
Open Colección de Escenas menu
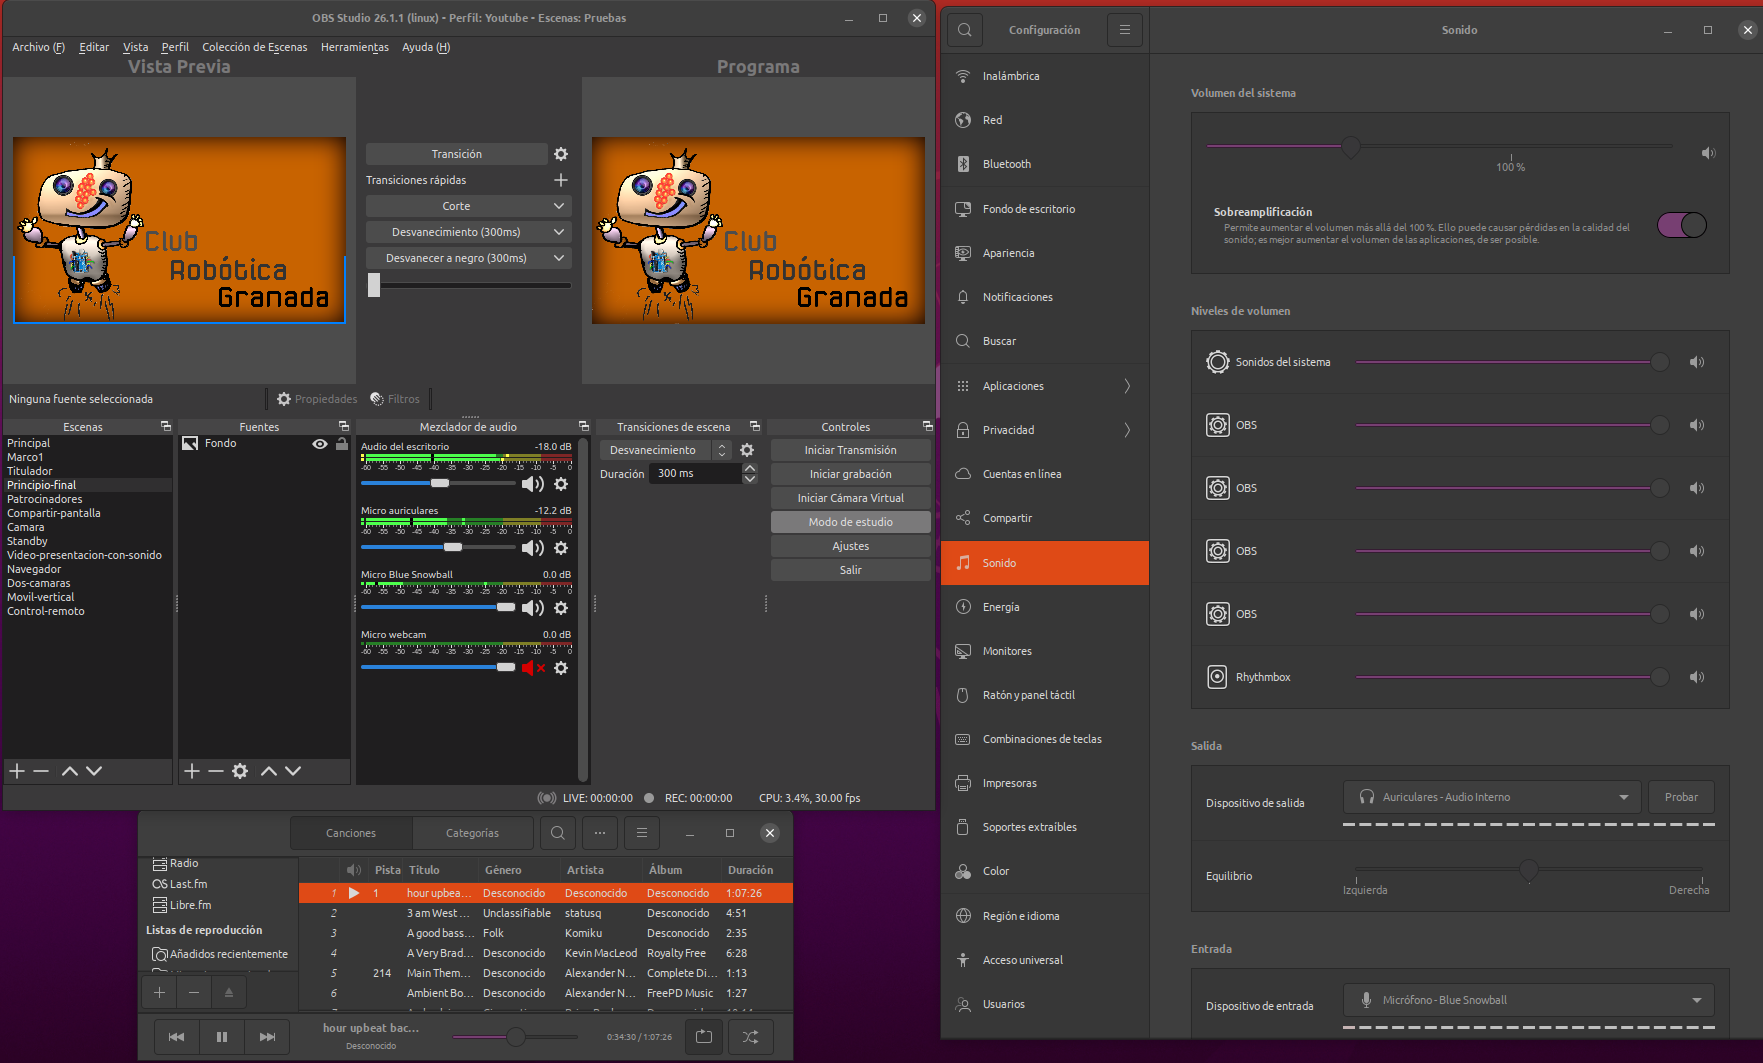click(255, 47)
